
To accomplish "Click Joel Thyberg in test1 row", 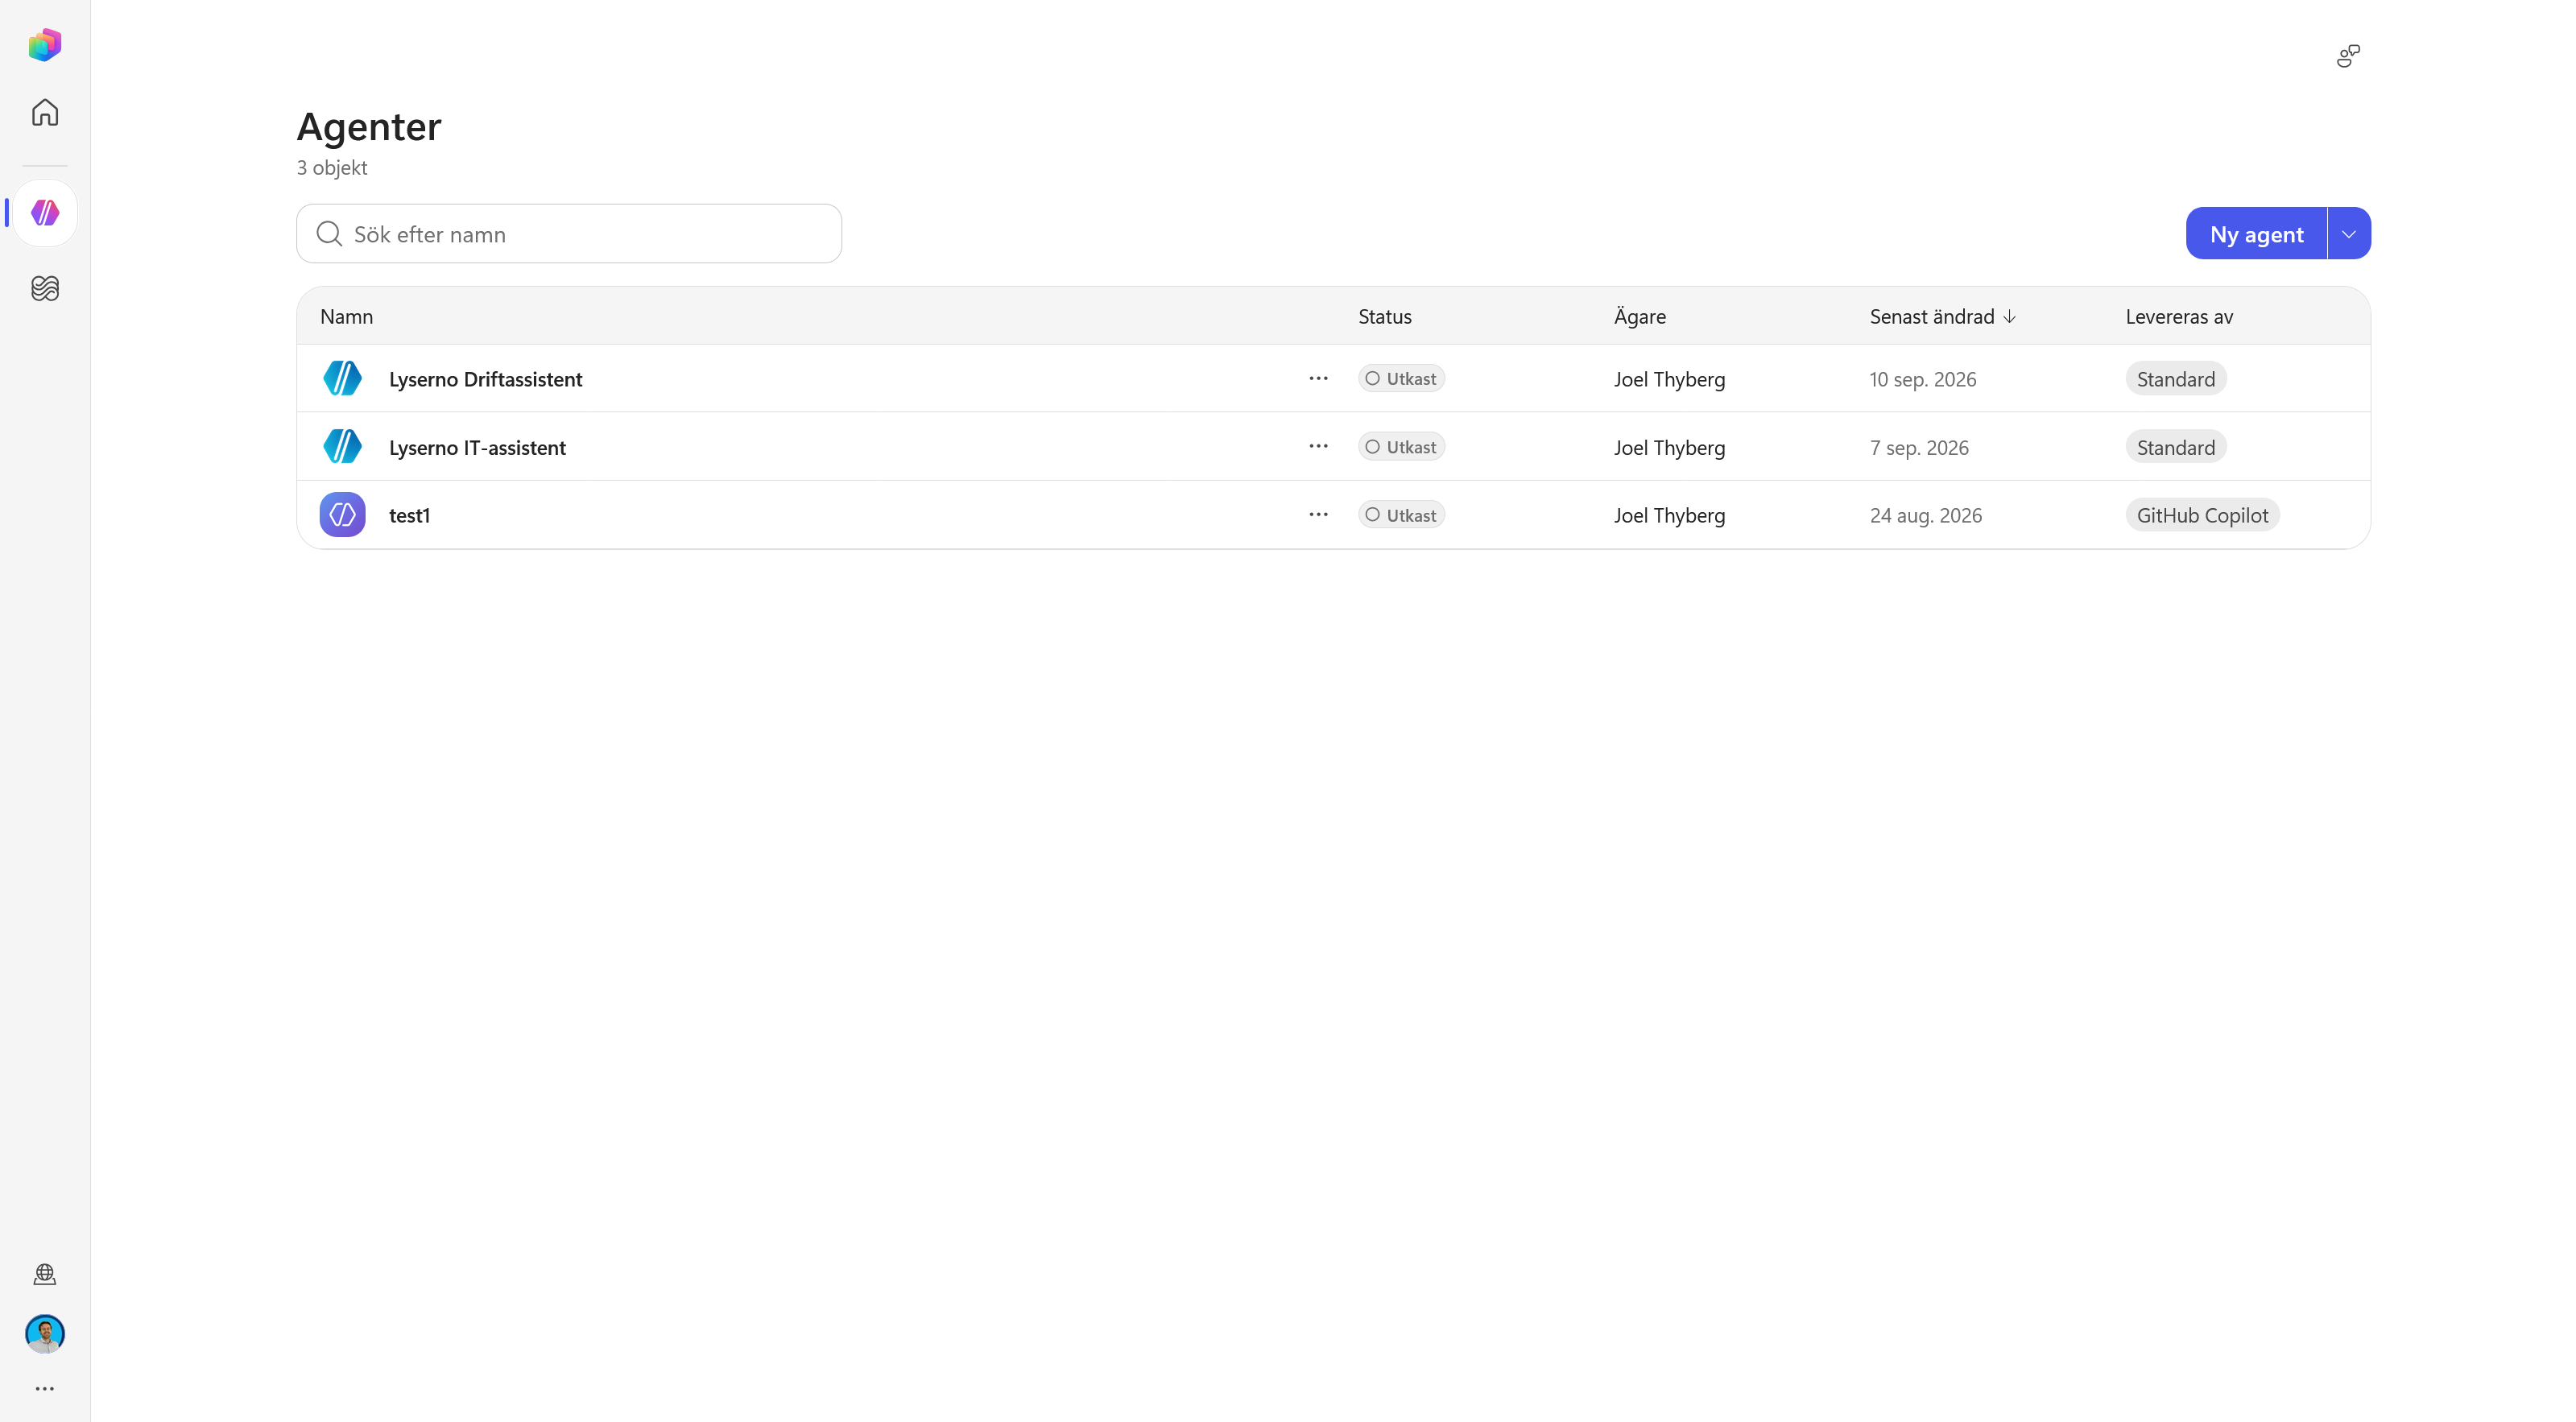I will 1669,515.
